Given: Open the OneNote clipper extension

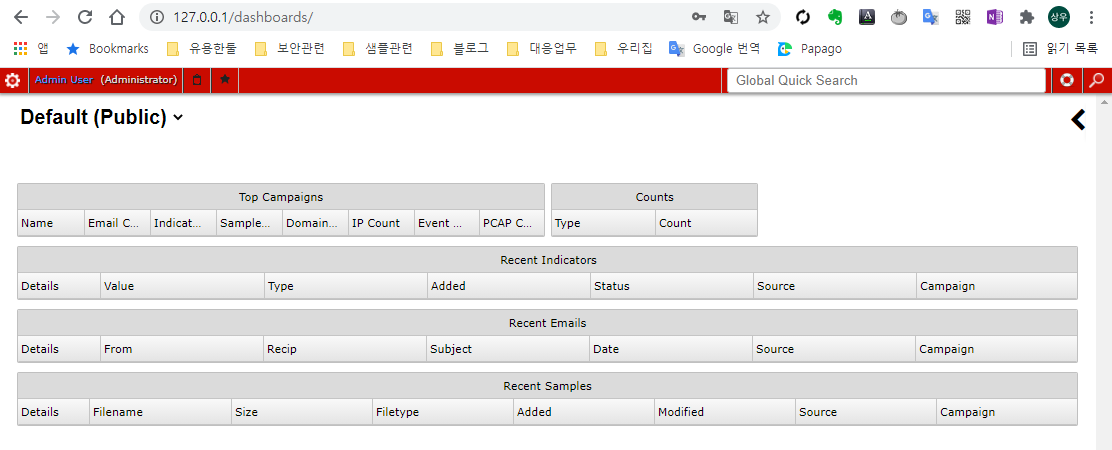Looking at the screenshot, I should (x=994, y=17).
